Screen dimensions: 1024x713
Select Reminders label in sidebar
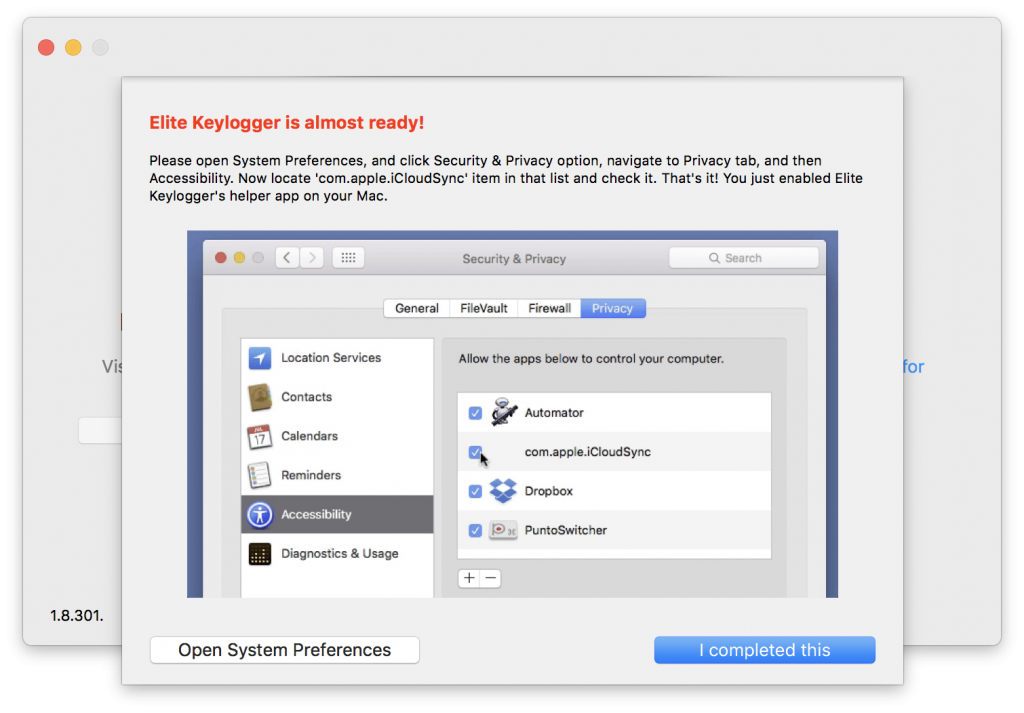pos(311,475)
